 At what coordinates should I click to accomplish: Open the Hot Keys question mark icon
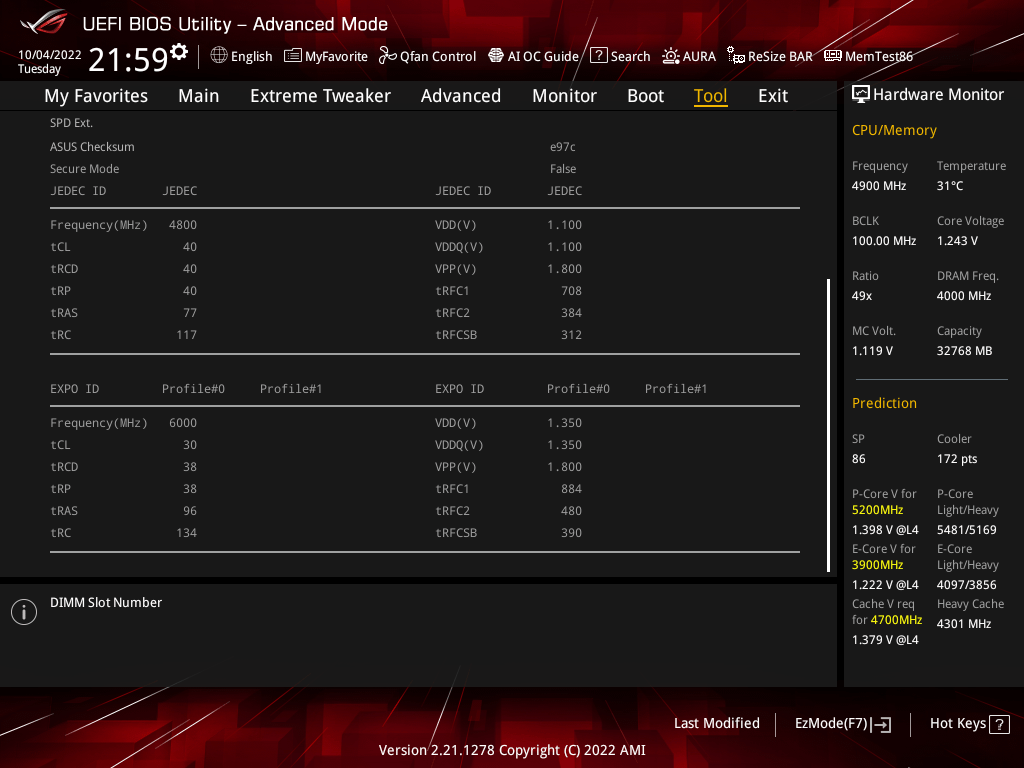coord(999,724)
